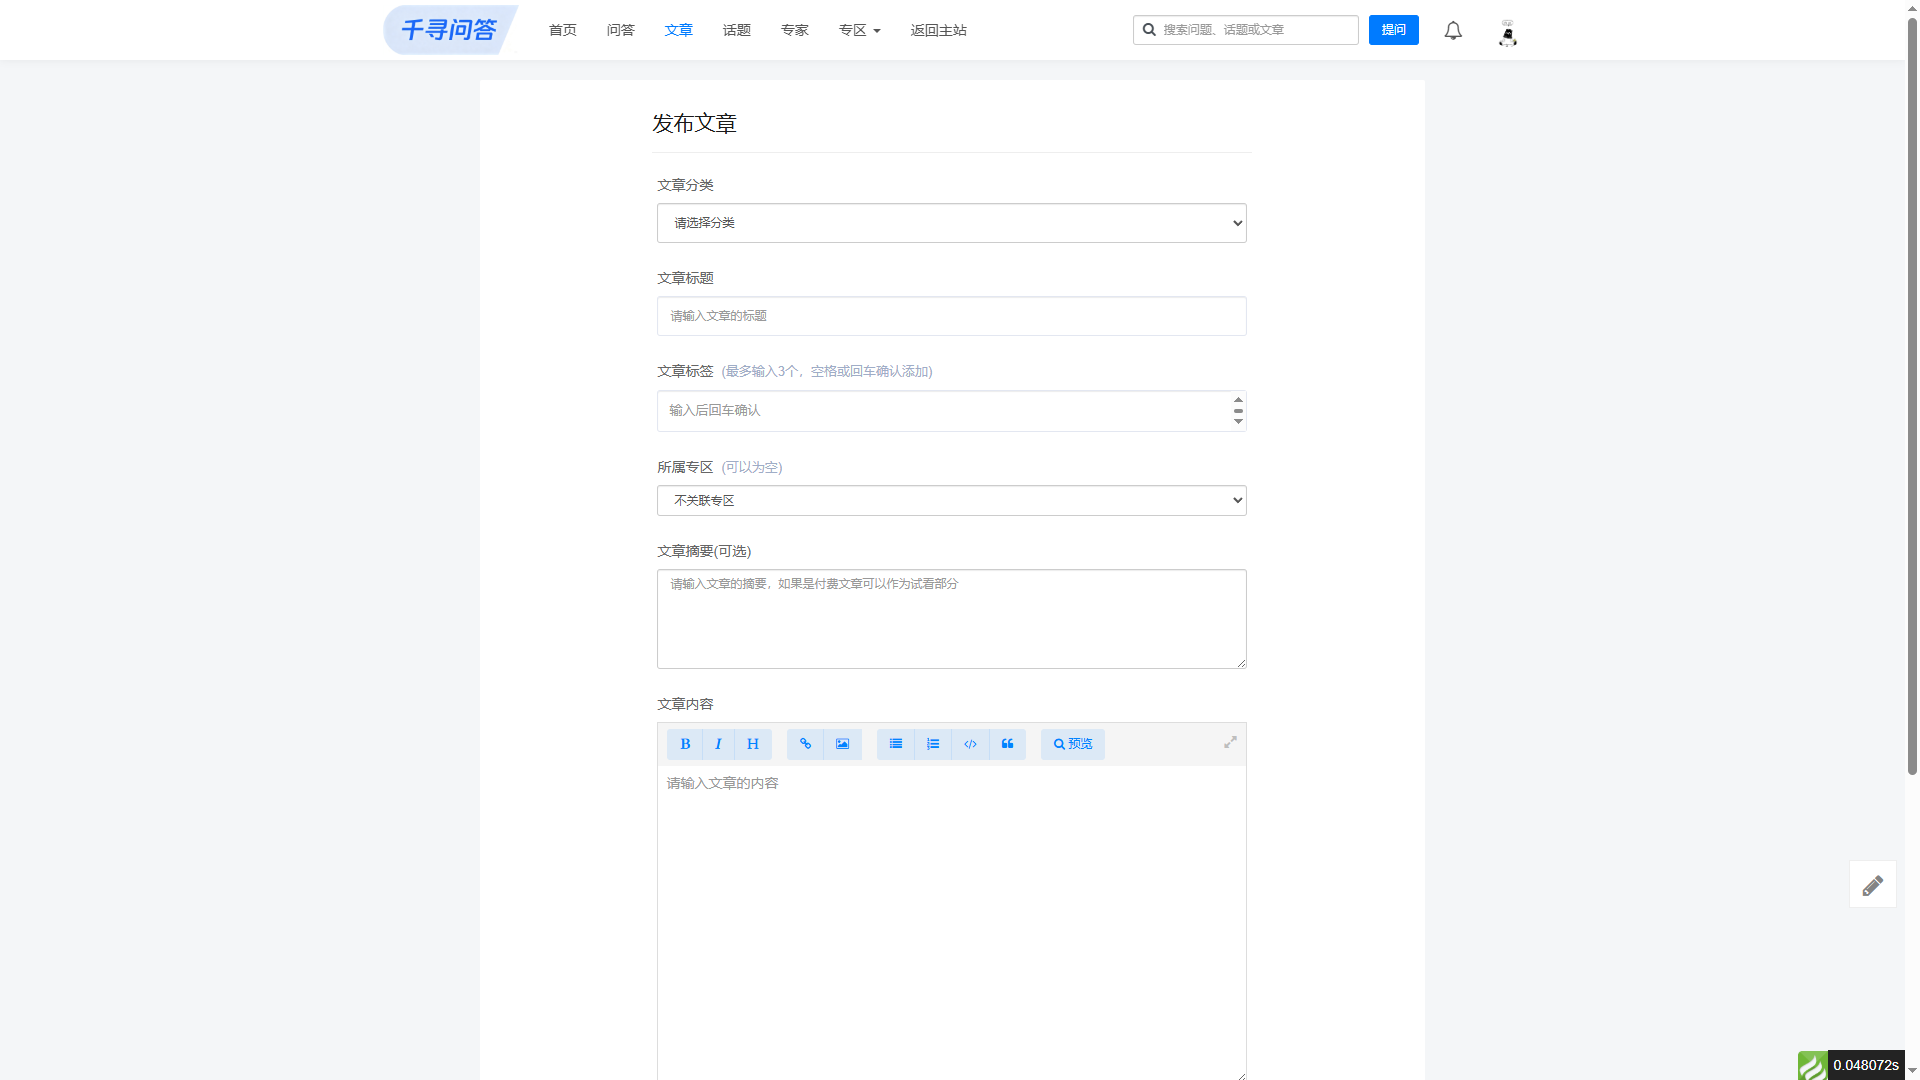Focus the 文章摘要 summary textarea
The image size is (1920, 1080).
pos(952,619)
